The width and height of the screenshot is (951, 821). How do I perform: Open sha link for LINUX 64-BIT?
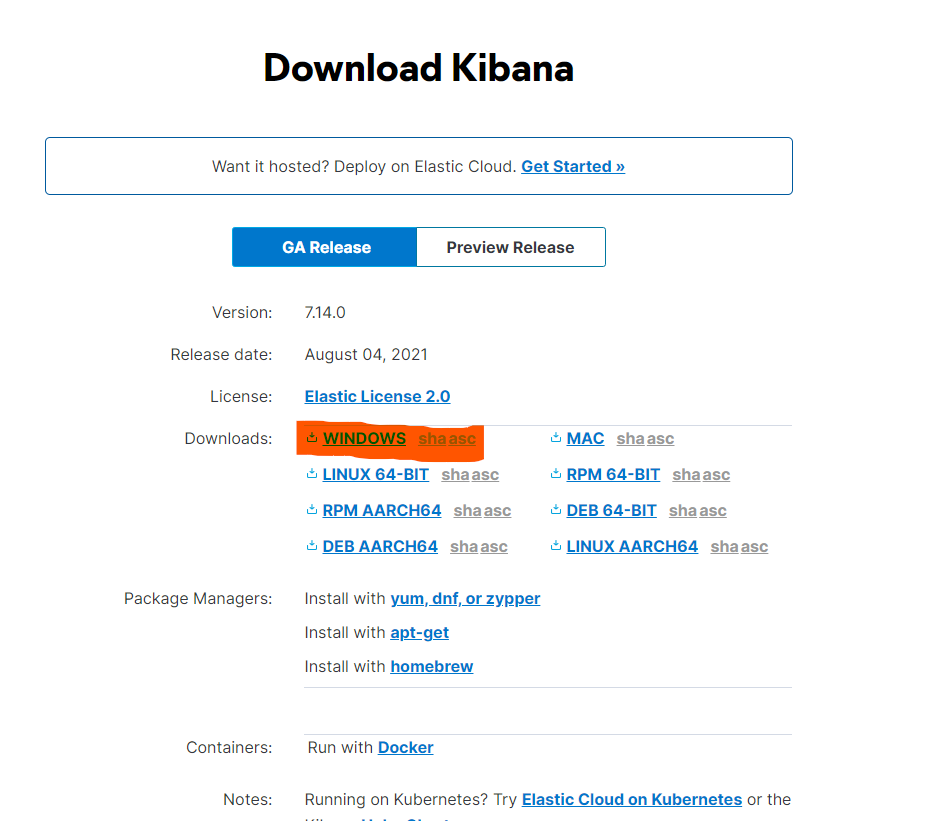[455, 475]
